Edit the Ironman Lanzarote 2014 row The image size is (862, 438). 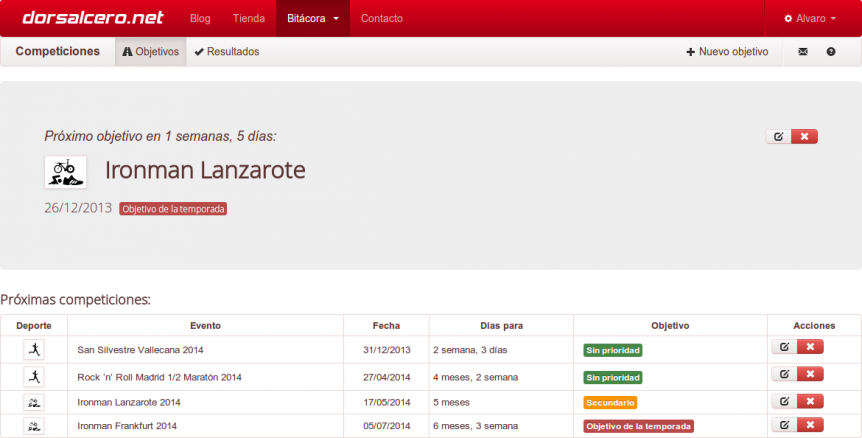click(x=784, y=401)
